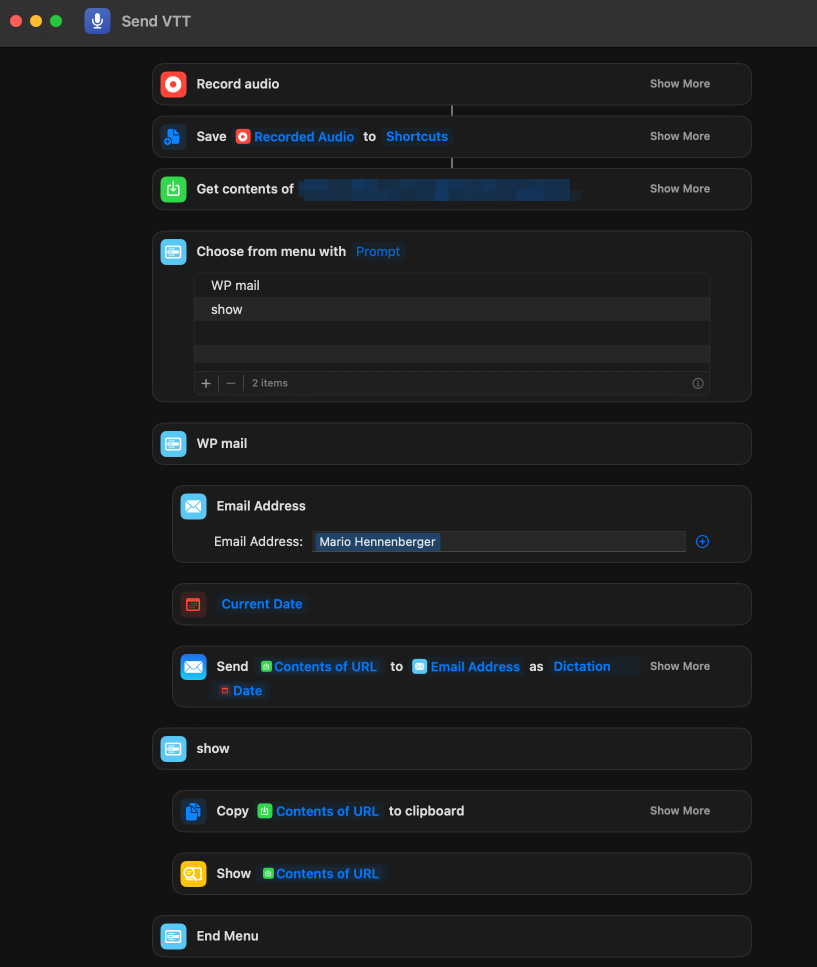The image size is (817, 967).
Task: Click the Copy to clipboard action icon
Action: [193, 811]
